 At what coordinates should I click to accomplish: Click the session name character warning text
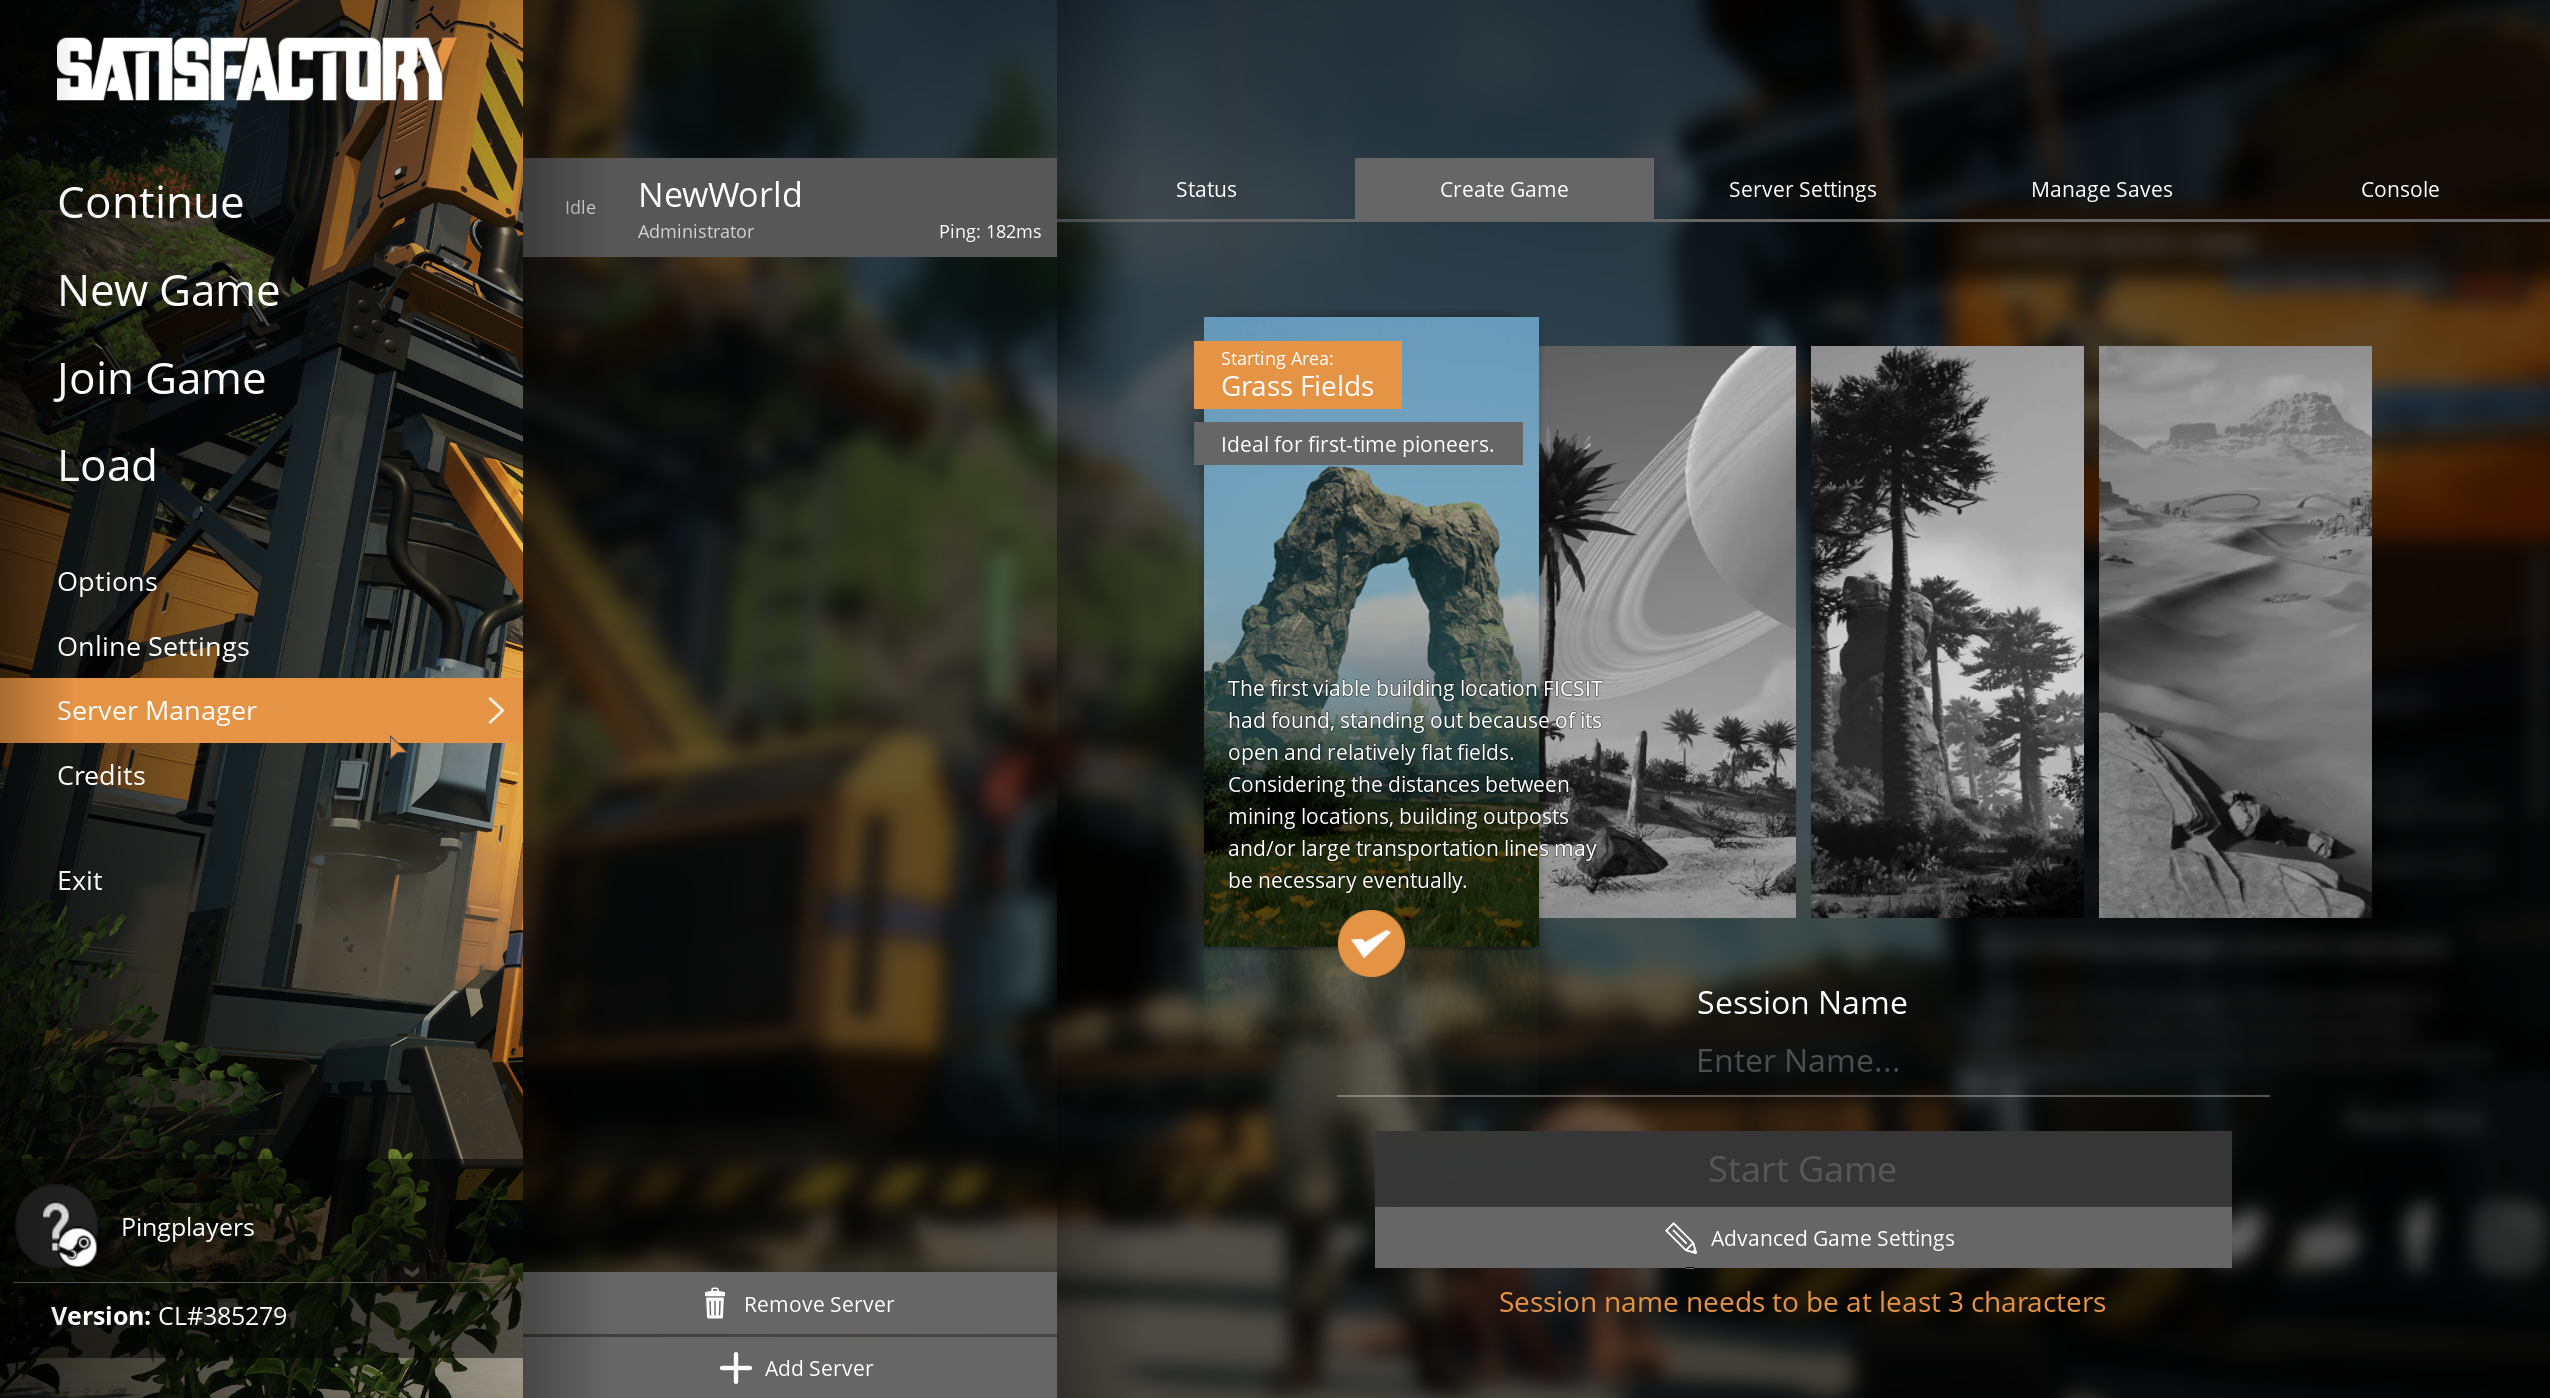1802,1302
